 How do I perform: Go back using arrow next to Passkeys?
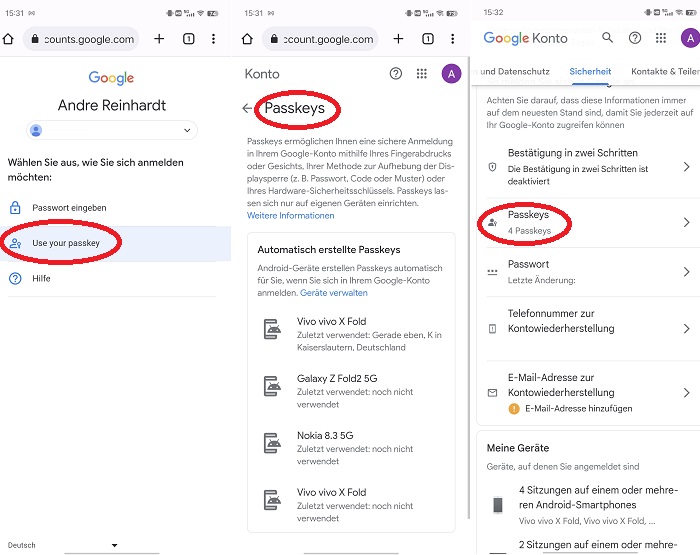247,108
